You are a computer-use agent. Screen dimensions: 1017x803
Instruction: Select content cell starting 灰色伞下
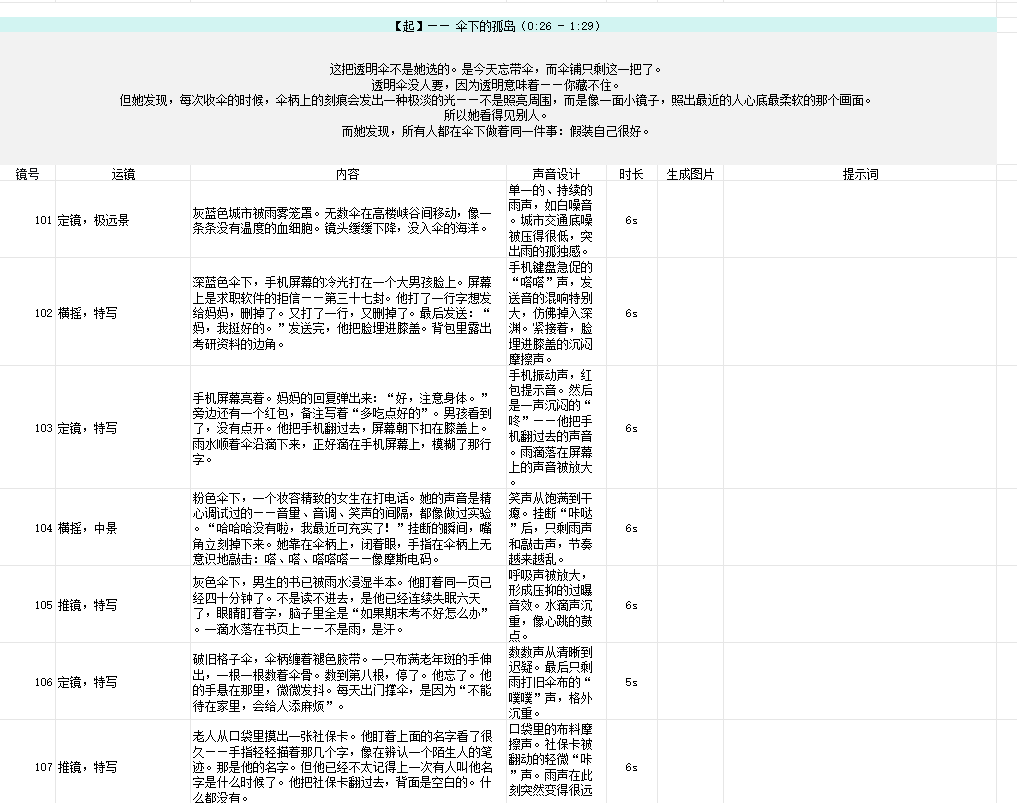(x=348, y=605)
